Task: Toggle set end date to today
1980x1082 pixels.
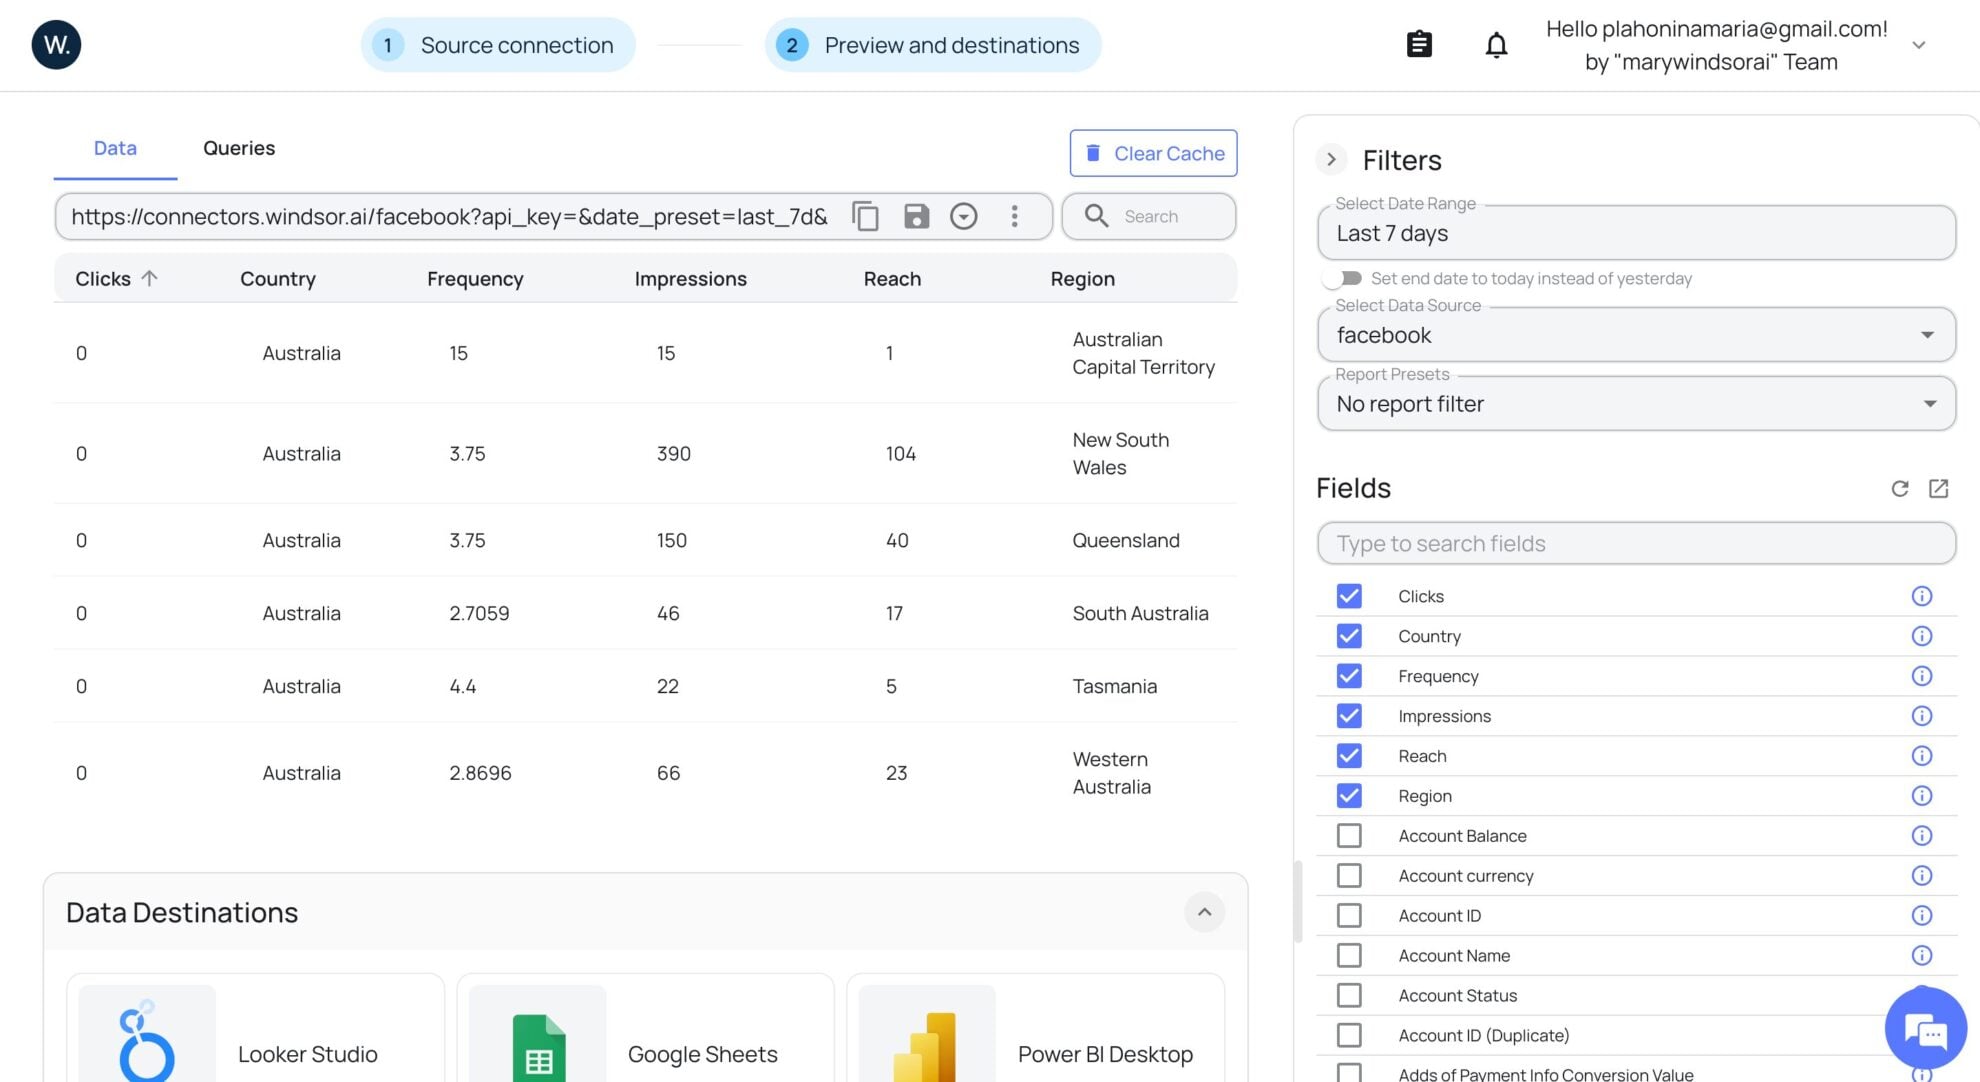Action: (1342, 278)
